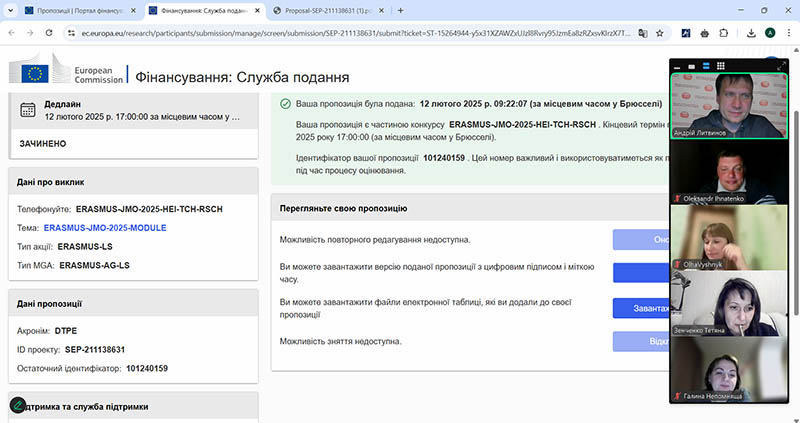Expand the video call panel to fullscreen
Viewport: 800px width, 423px height.
[x=781, y=66]
